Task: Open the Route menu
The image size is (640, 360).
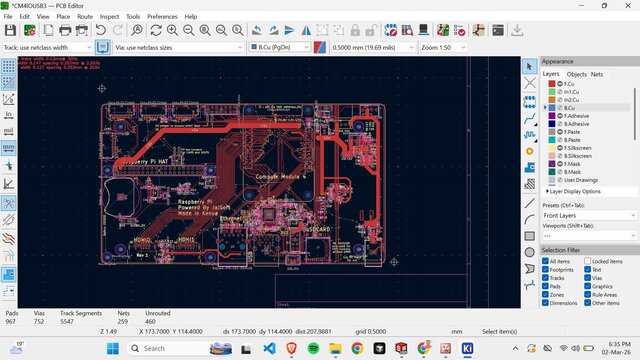Action: click(85, 16)
